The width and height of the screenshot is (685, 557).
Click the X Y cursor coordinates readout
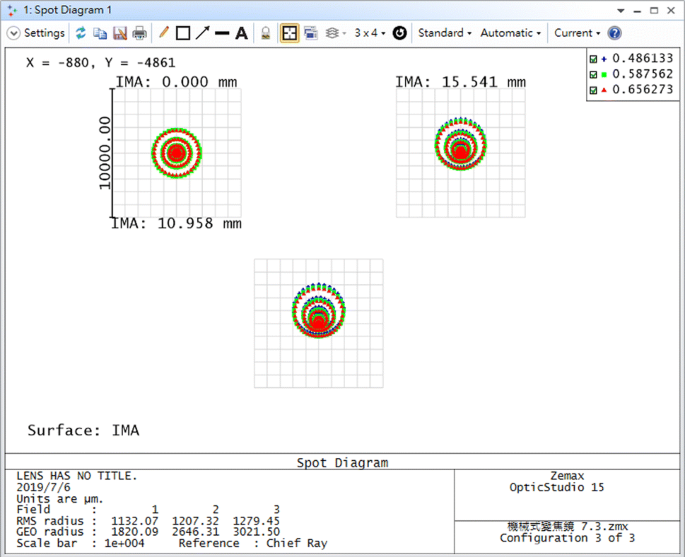(x=100, y=62)
